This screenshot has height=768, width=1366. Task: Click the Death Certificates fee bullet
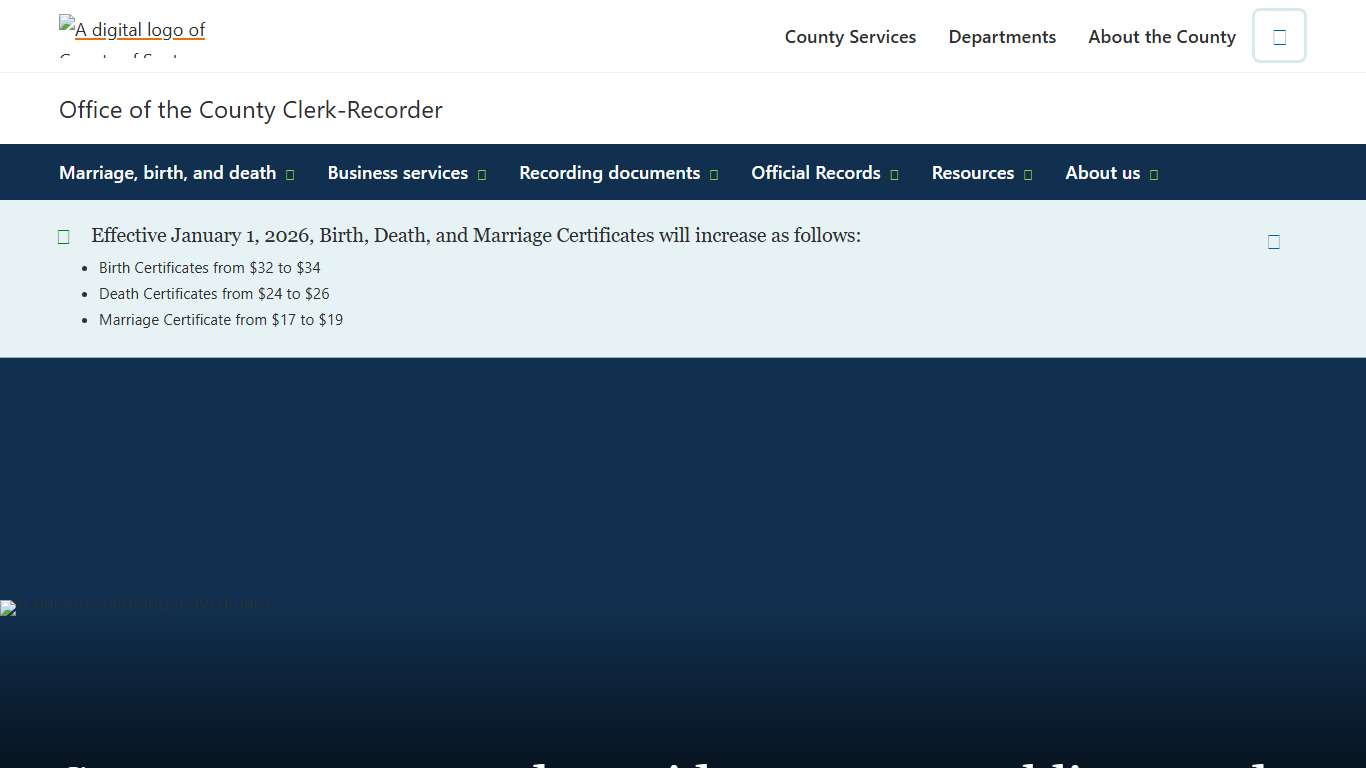[x=214, y=294]
